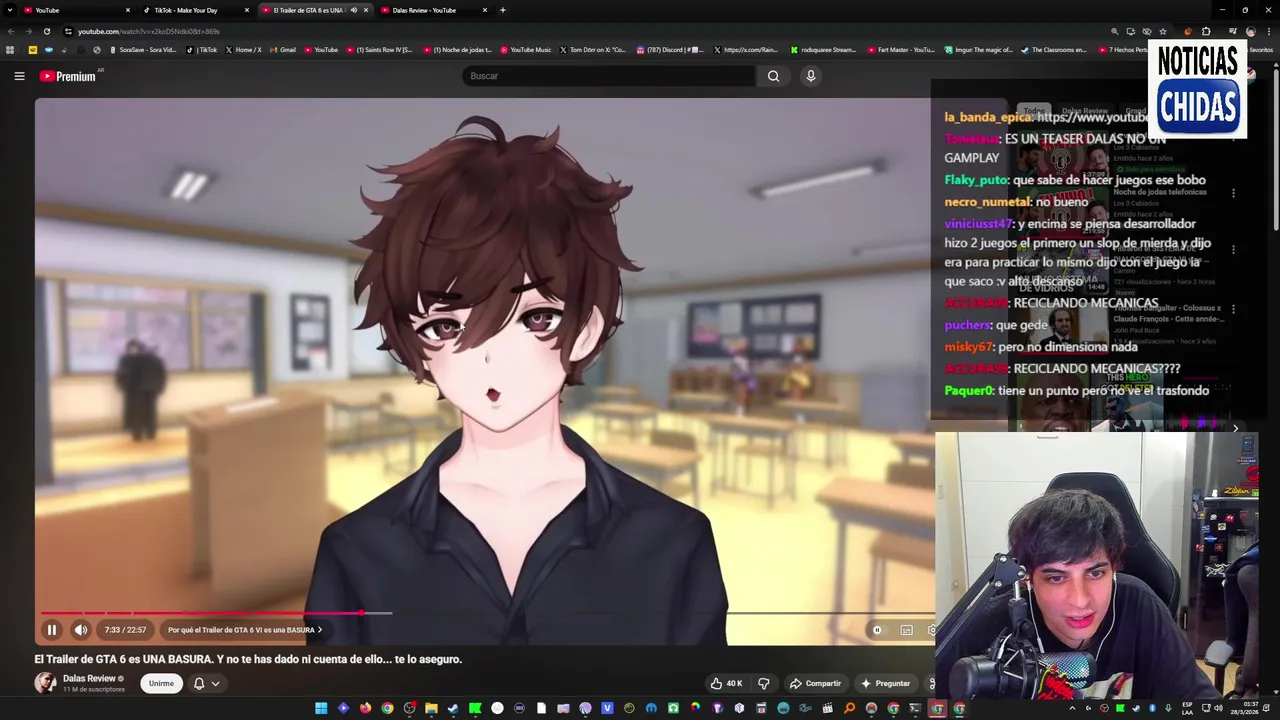The width and height of the screenshot is (1280, 720).
Task: Open YouTube Music bookmark
Action: pos(526,49)
